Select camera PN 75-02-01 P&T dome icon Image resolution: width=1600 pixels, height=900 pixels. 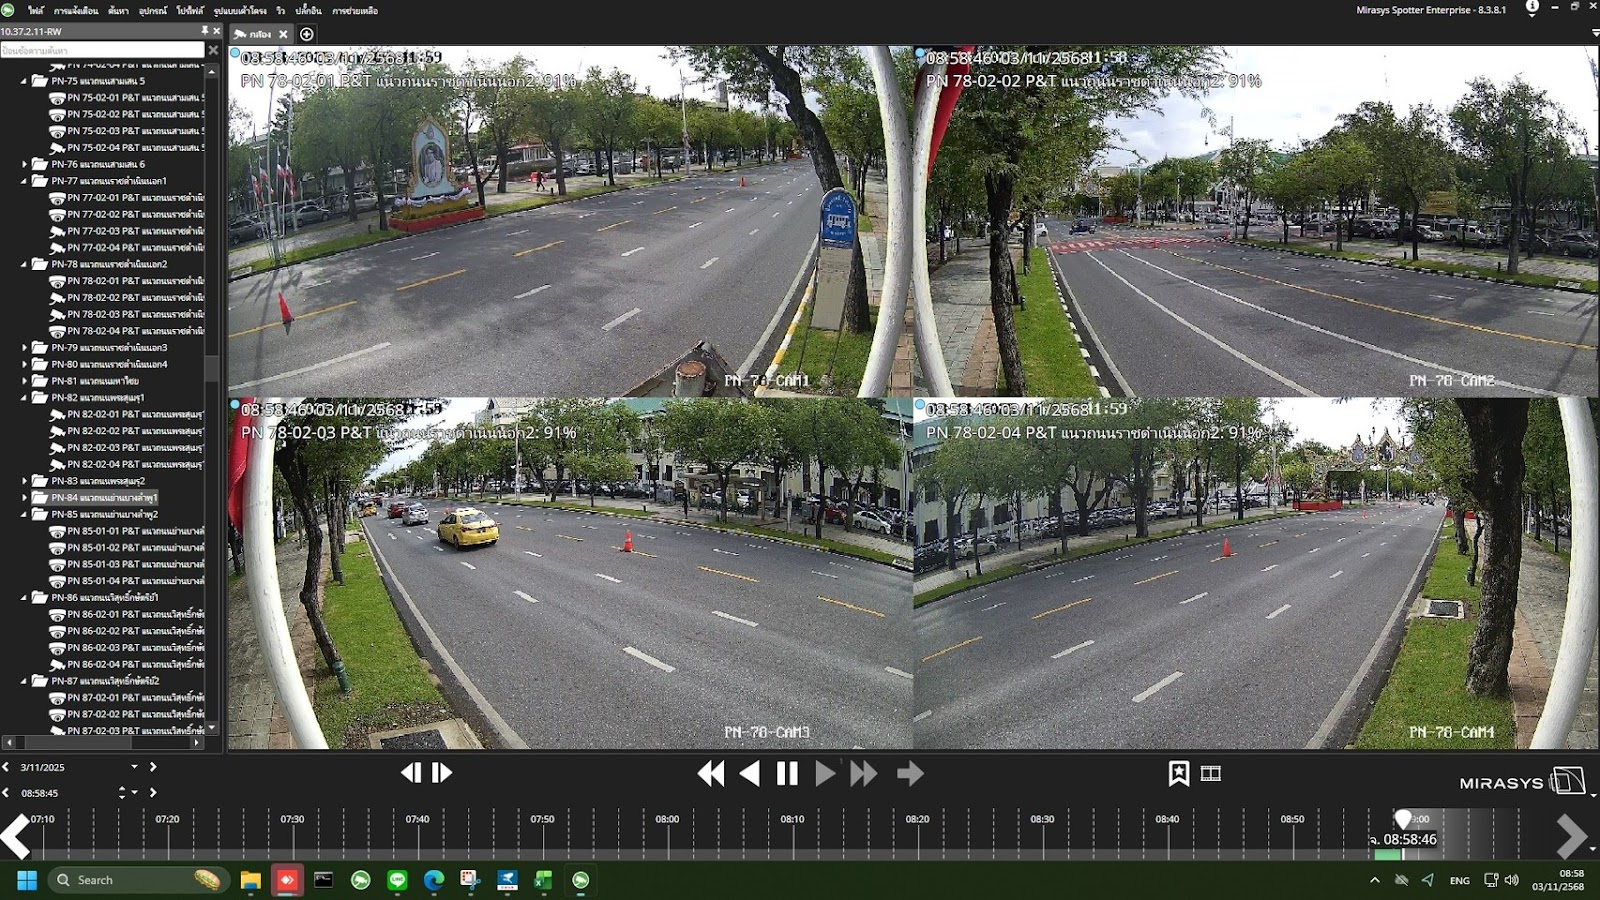tap(57, 98)
